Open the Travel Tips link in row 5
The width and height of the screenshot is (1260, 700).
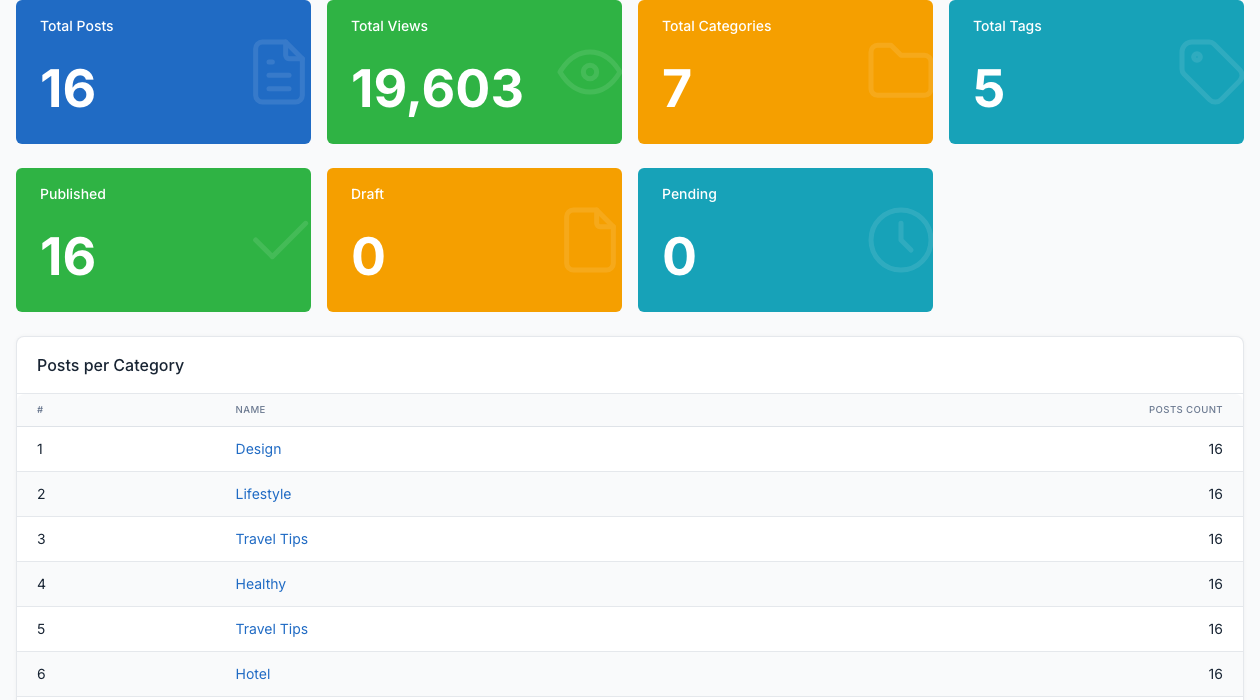272,629
